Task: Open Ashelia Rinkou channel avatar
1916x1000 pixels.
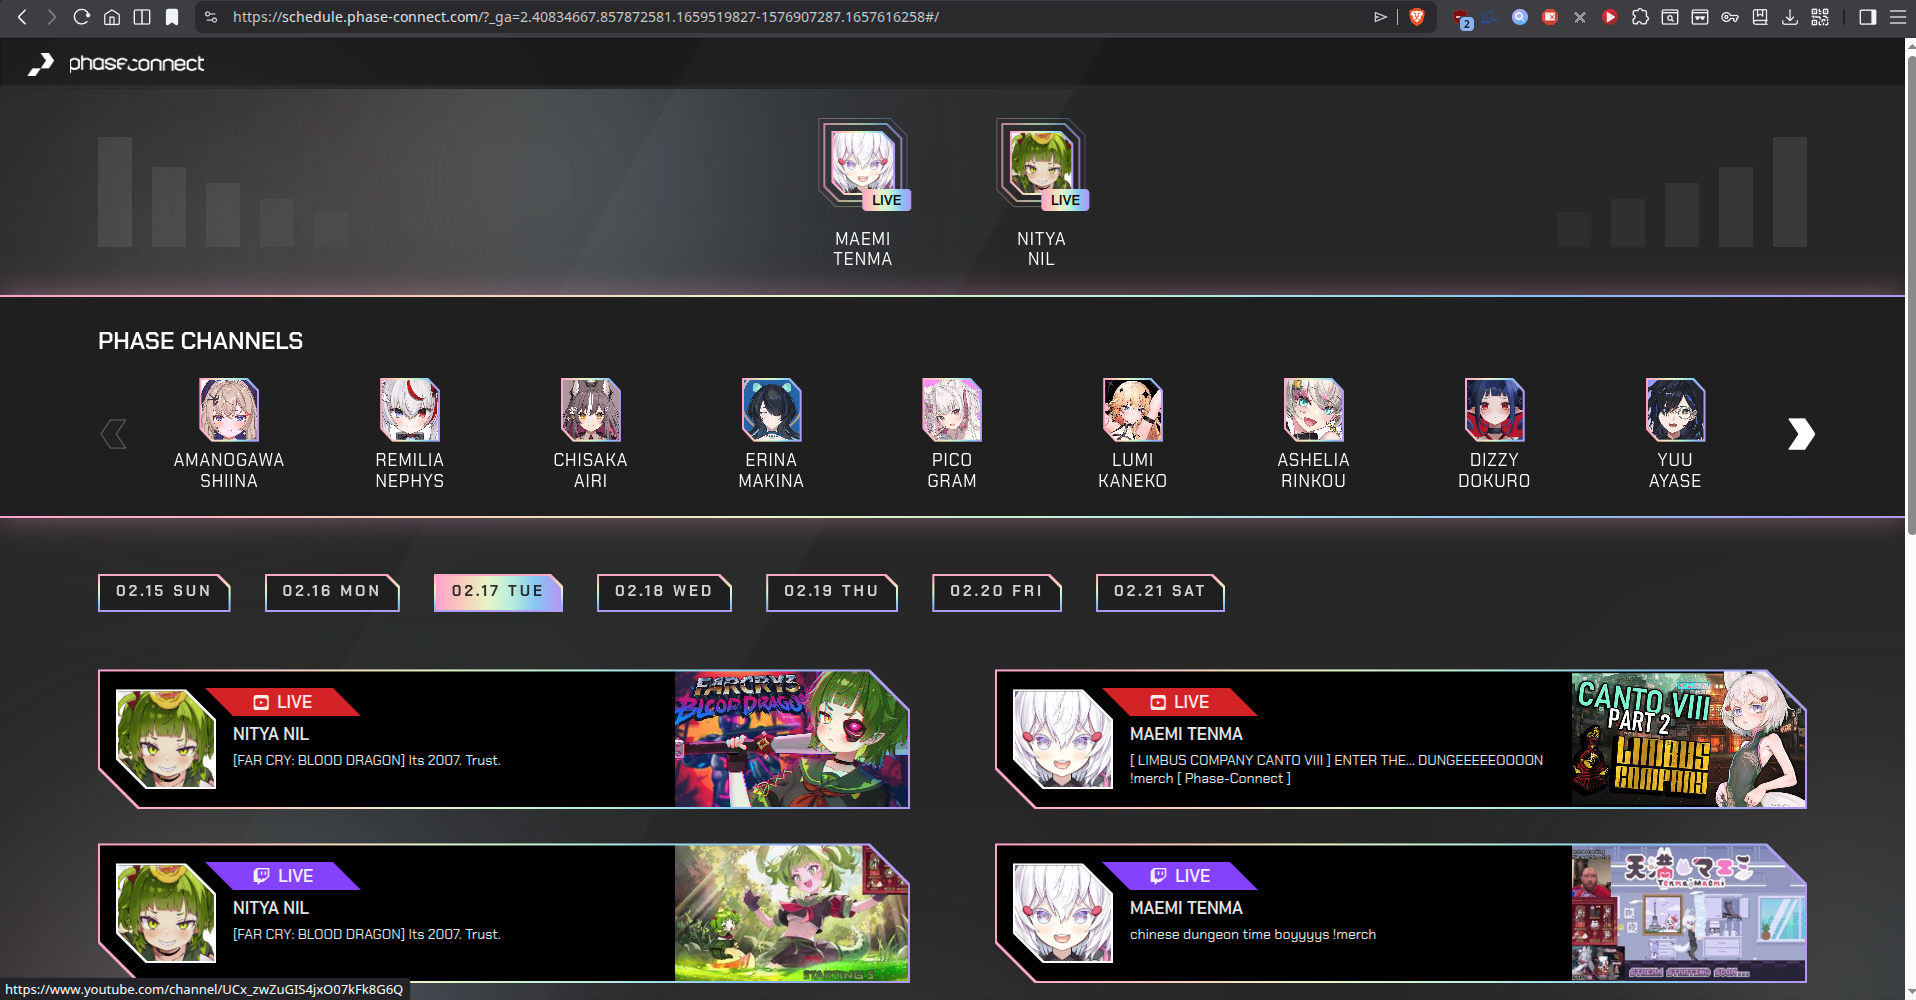Action: pyautogui.click(x=1314, y=410)
